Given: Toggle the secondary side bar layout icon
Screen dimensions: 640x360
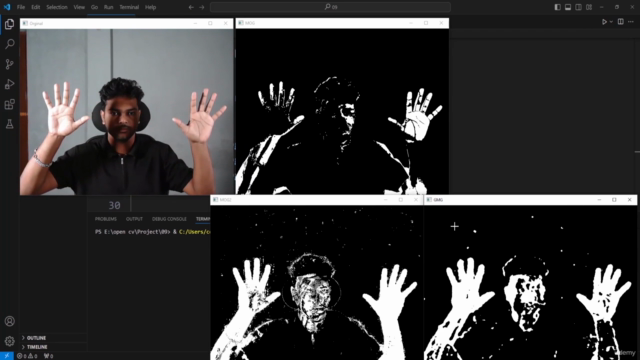Looking at the screenshot, I should [x=578, y=7].
